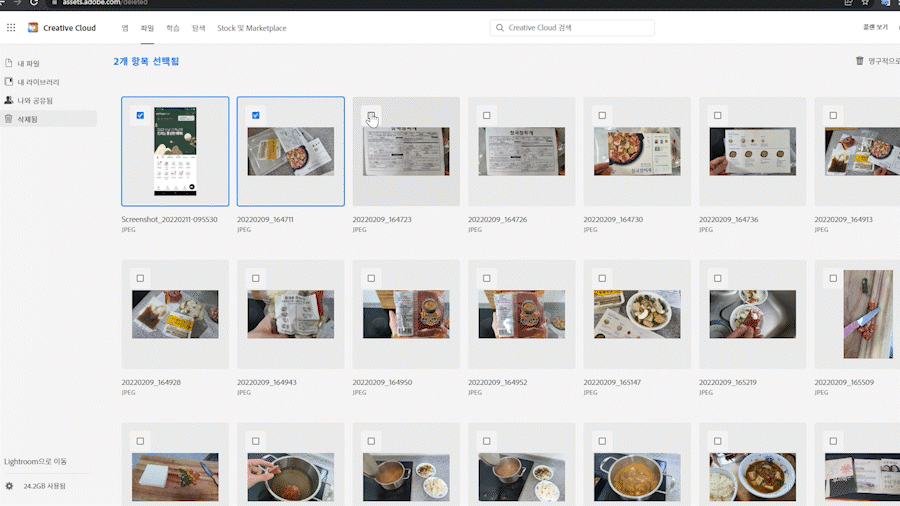900x506 pixels.
Task: Click the trash icon for permanent delete
Action: tap(859, 60)
